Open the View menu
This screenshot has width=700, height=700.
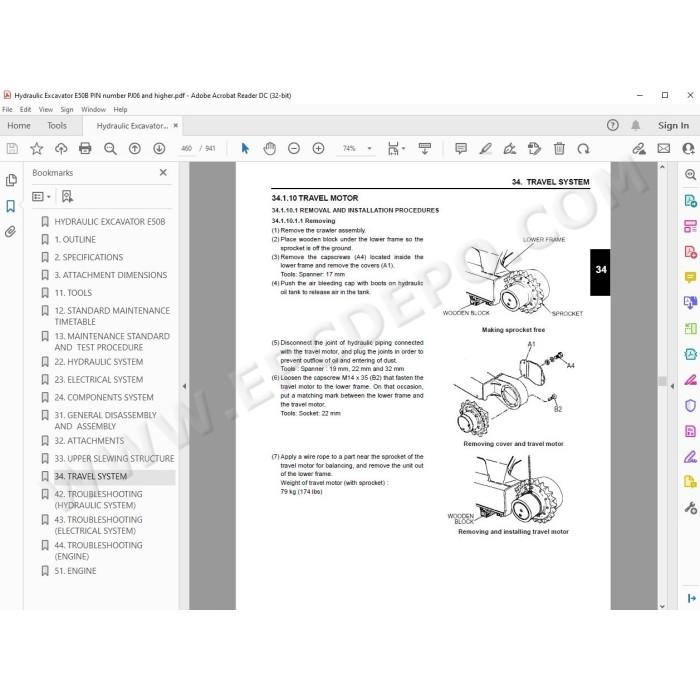click(x=46, y=109)
